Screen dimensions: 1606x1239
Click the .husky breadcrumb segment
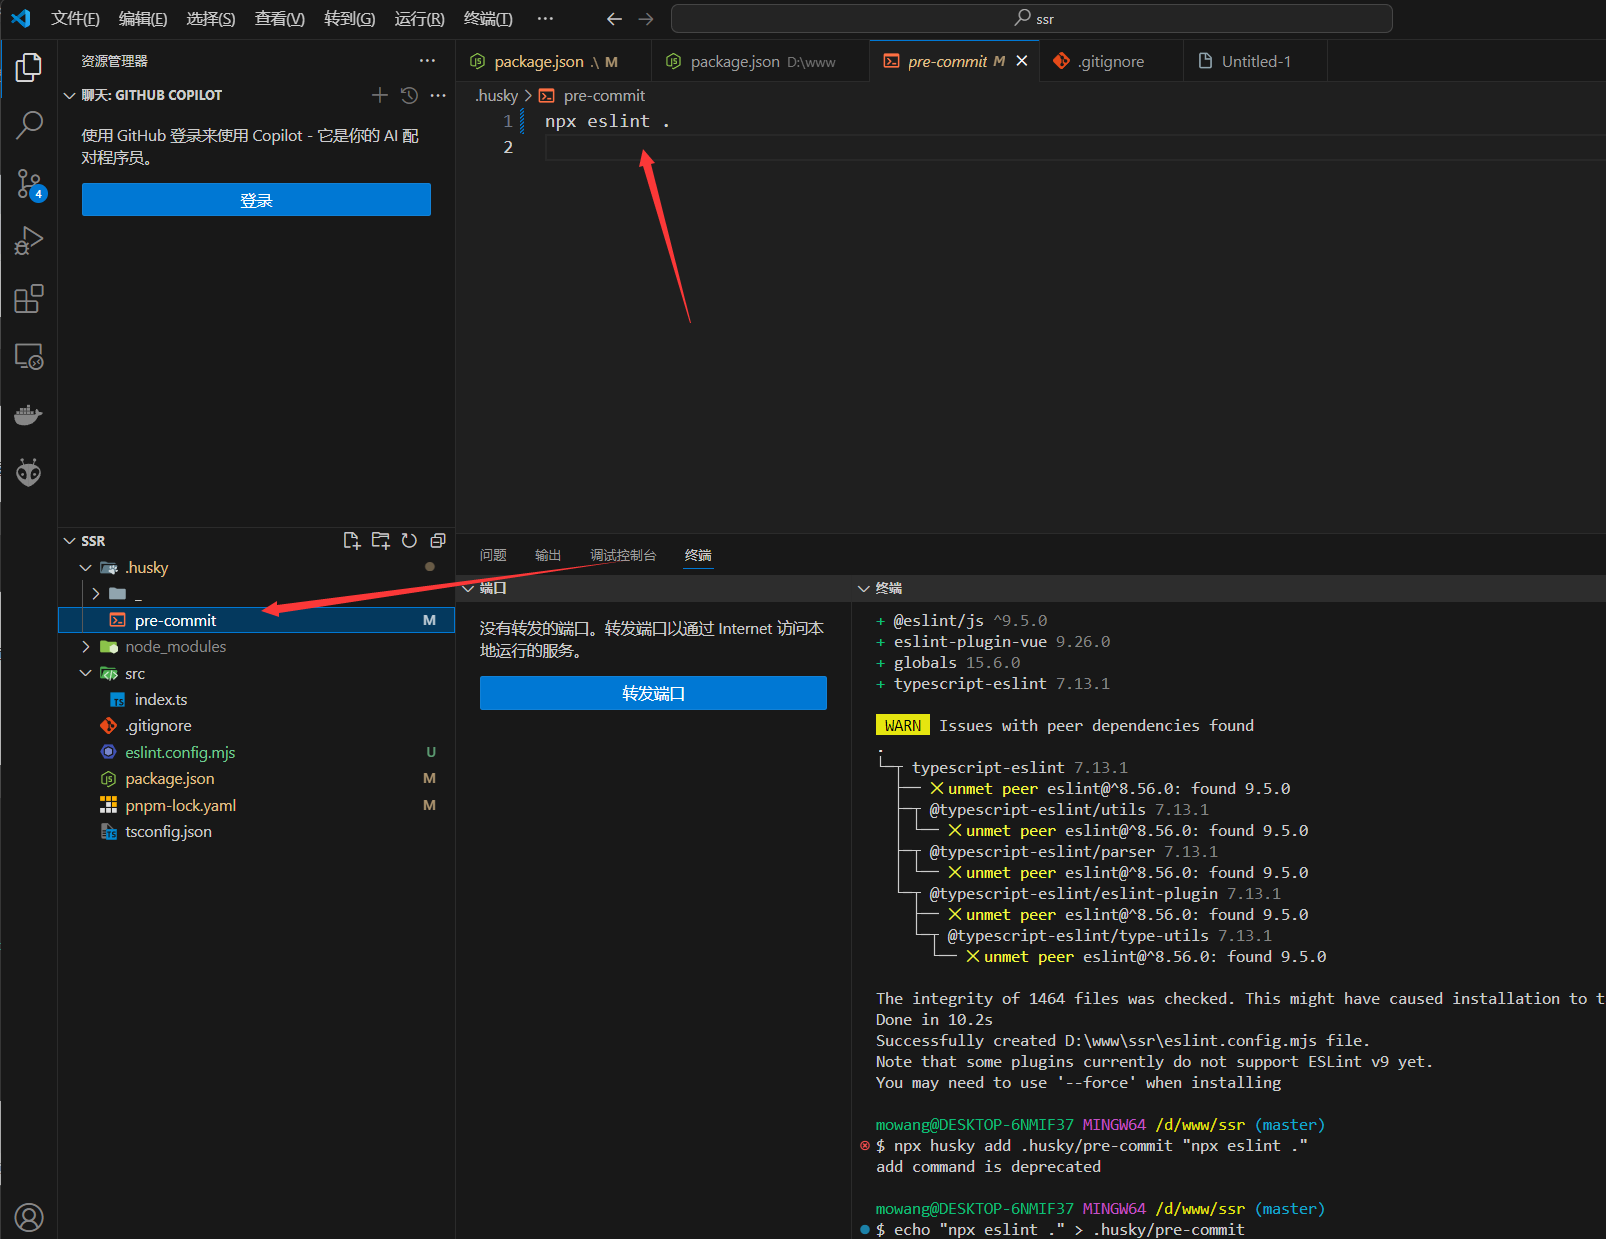pyautogui.click(x=496, y=95)
